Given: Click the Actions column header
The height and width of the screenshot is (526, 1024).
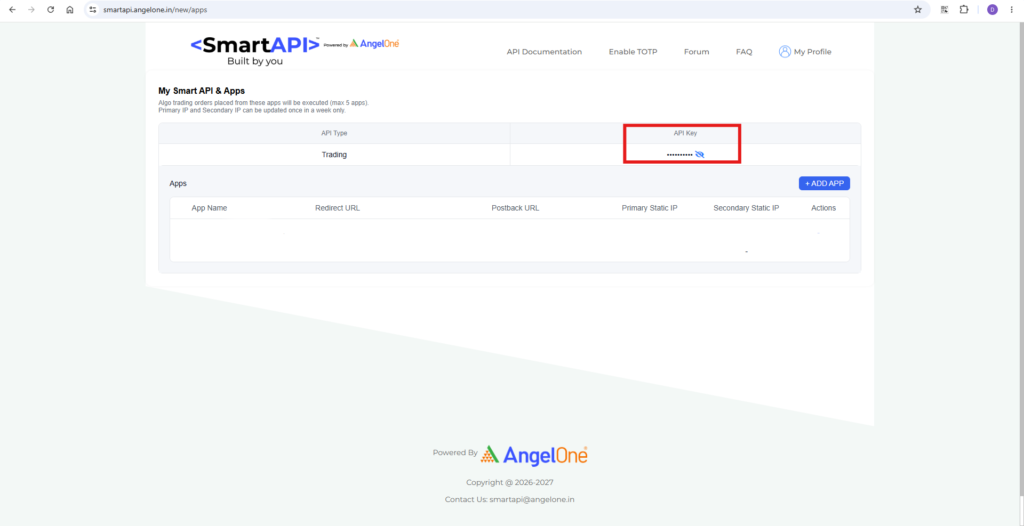Looking at the screenshot, I should point(823,208).
